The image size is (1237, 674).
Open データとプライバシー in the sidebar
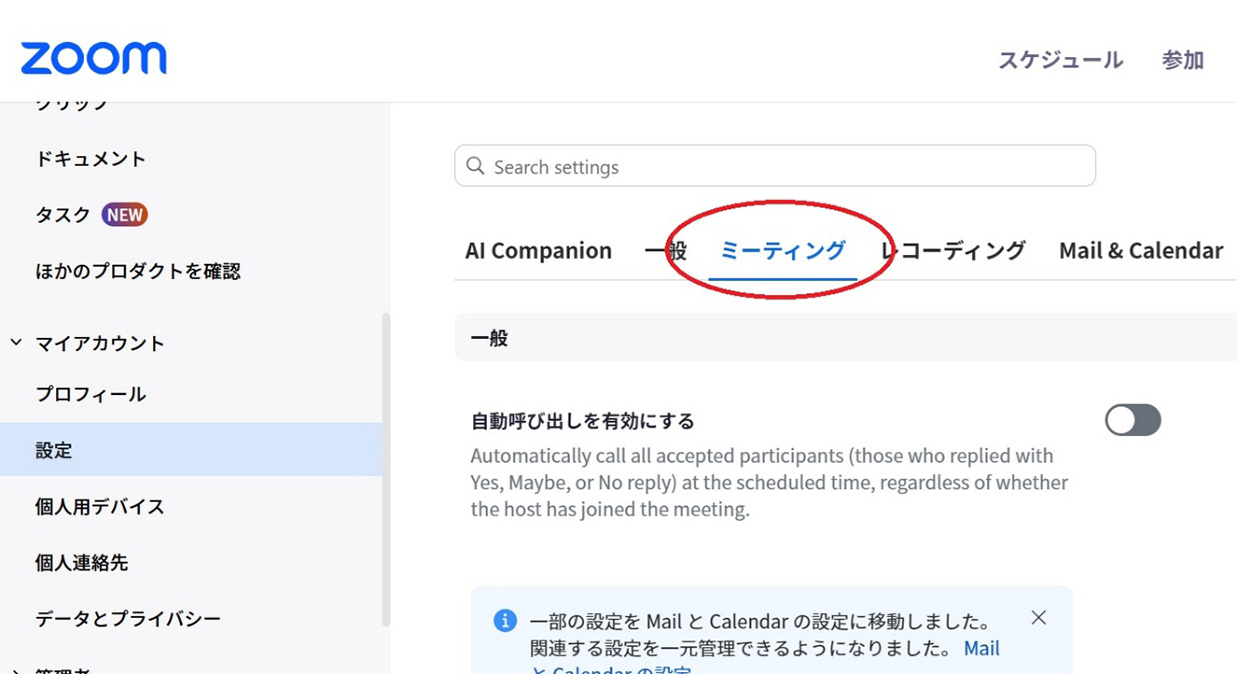128,619
